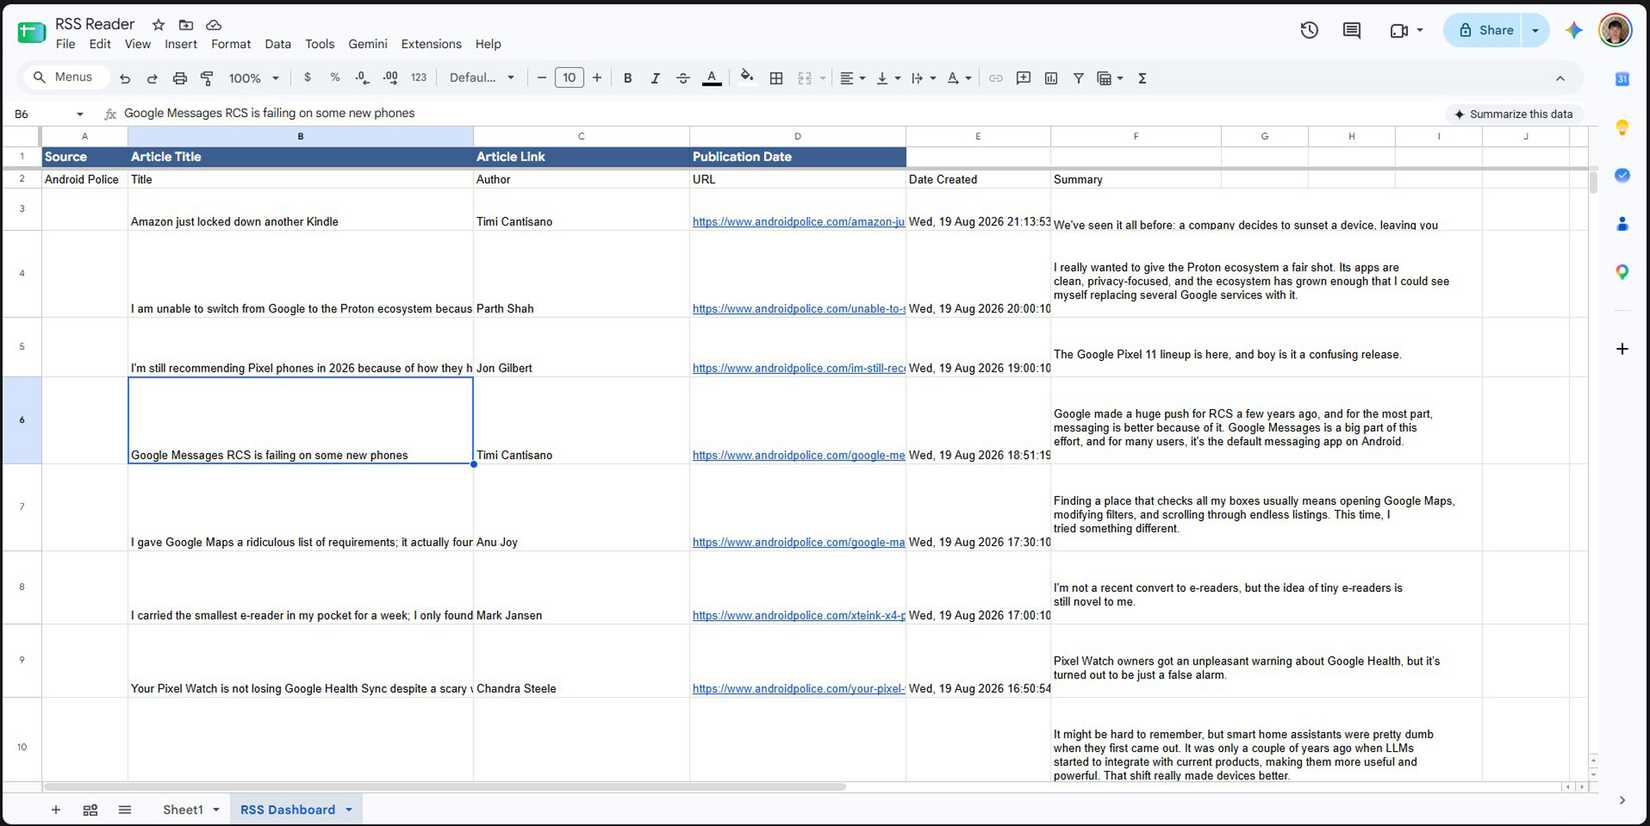Open the borders tool
Image resolution: width=1650 pixels, height=826 pixels.
(x=776, y=78)
